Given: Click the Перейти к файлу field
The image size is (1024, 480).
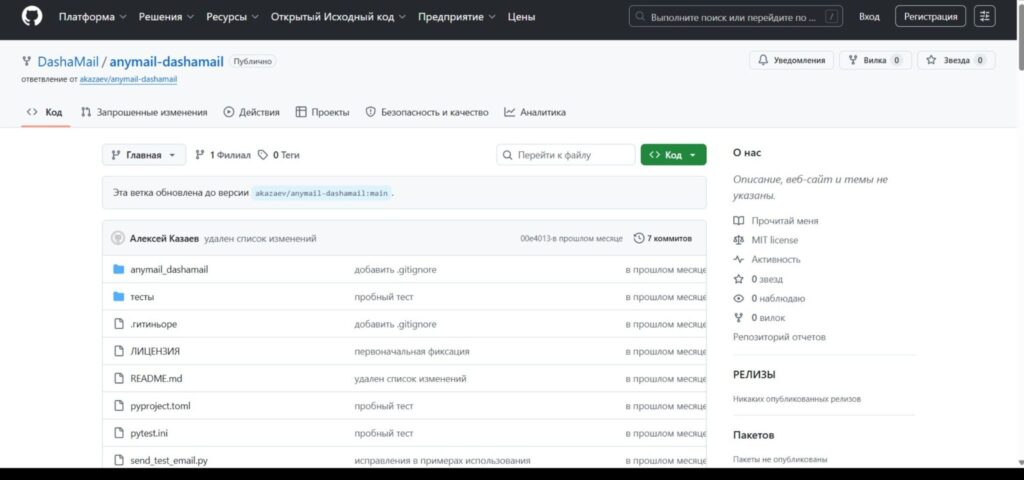Looking at the screenshot, I should pyautogui.click(x=566, y=155).
